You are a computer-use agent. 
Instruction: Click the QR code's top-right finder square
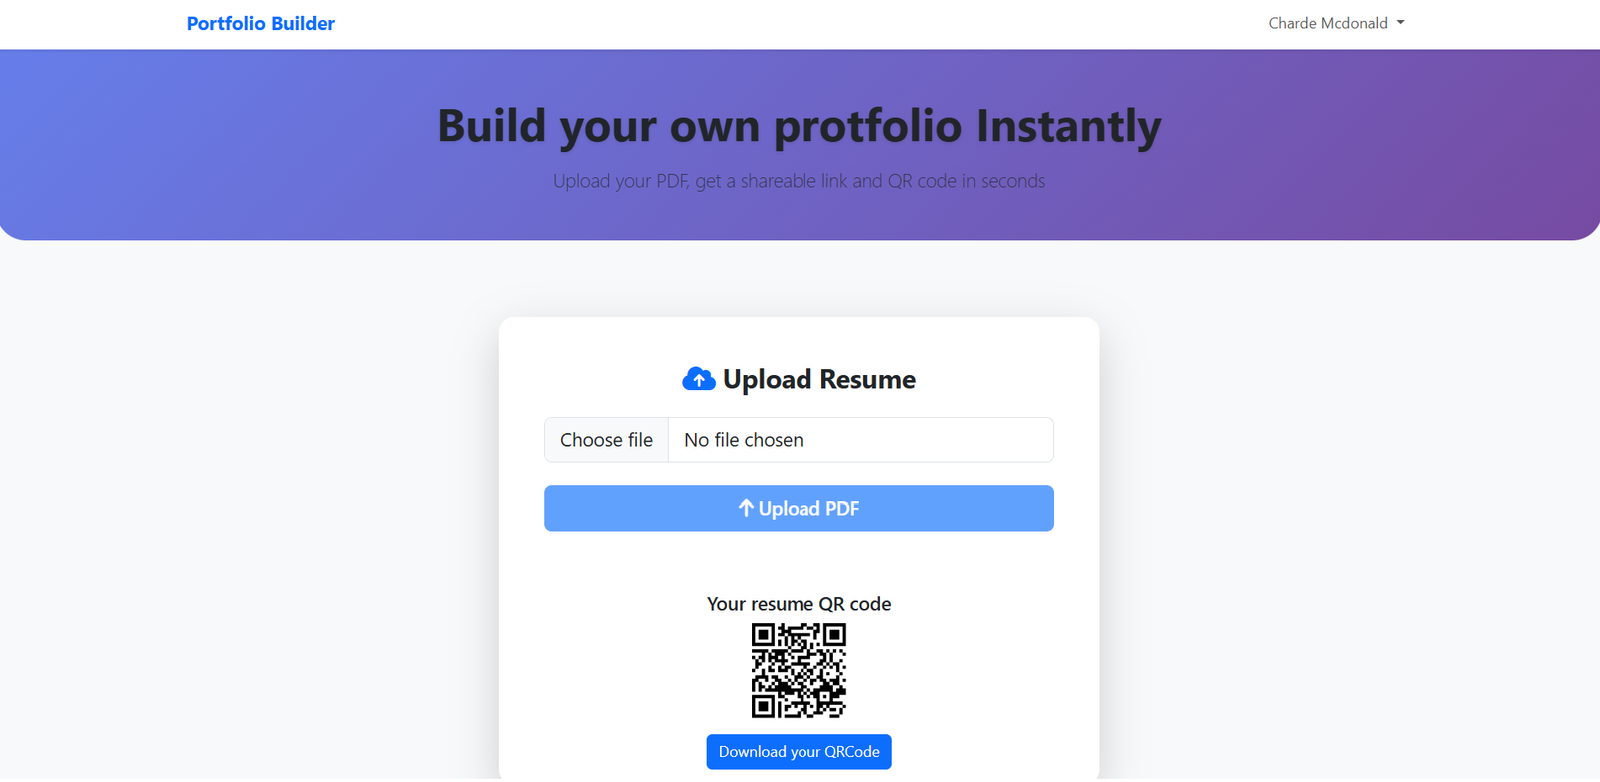coord(834,635)
